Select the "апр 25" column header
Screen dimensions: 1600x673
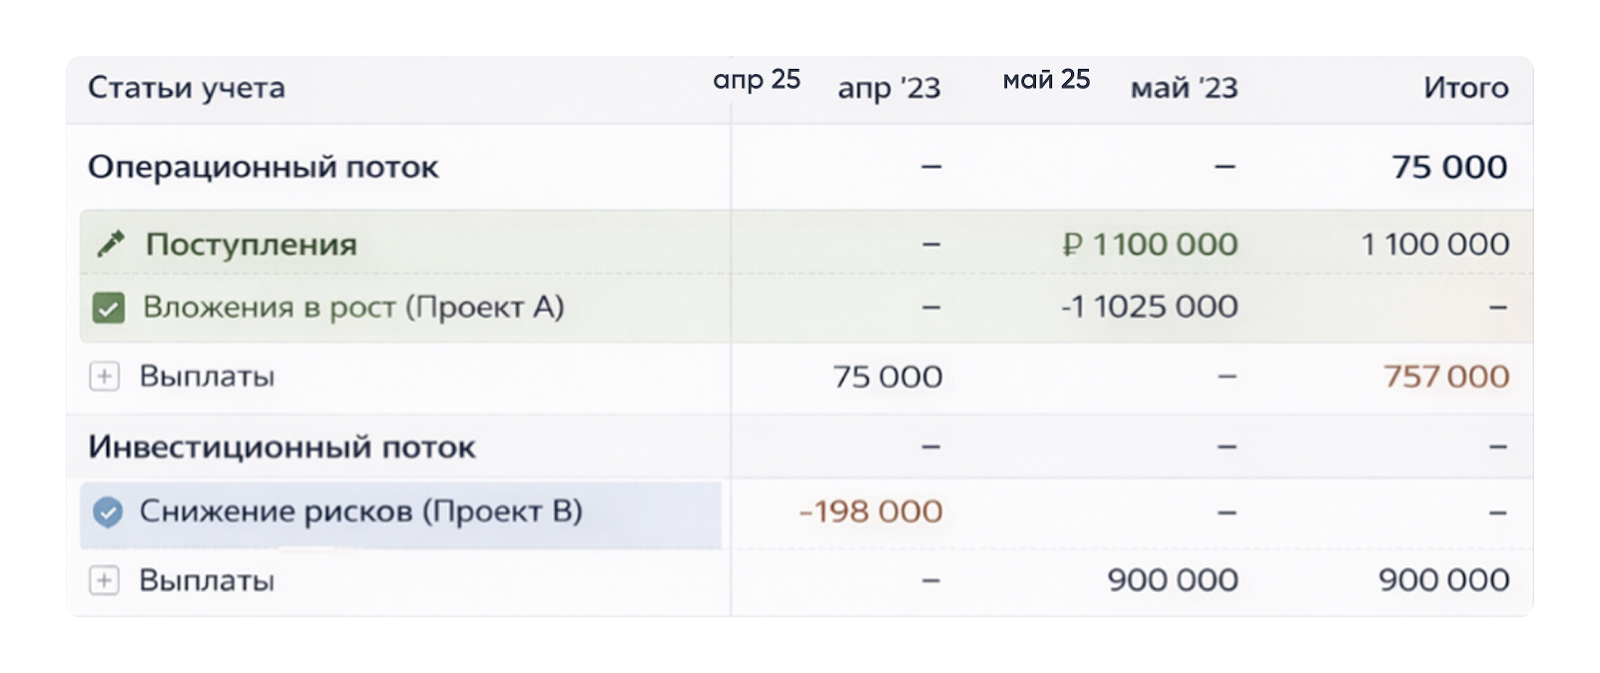coord(756,80)
